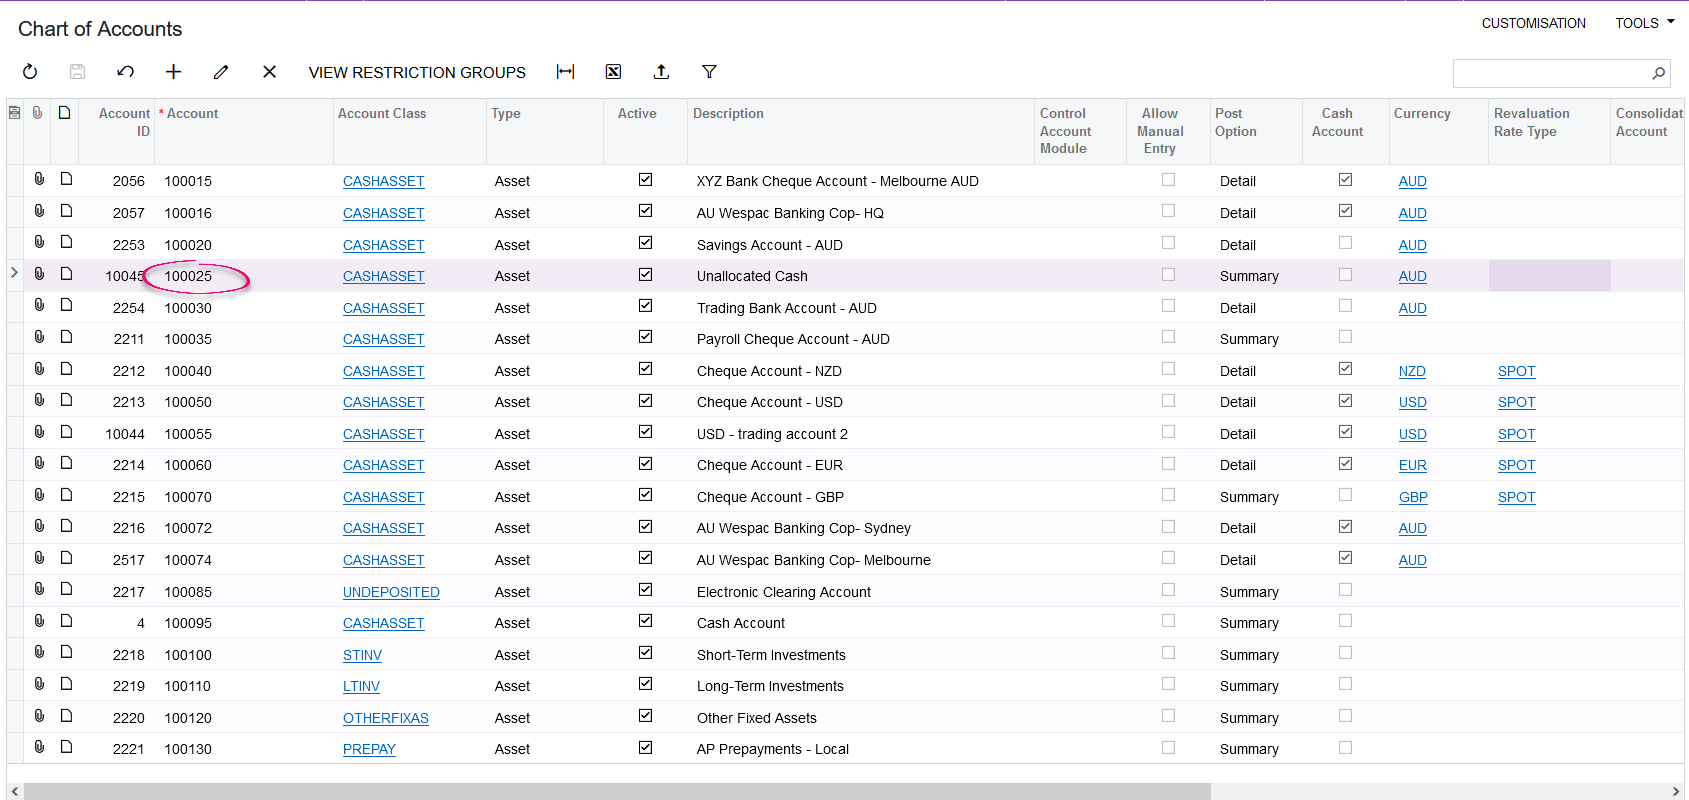
Task: Add a new row with plus icon
Action: [173, 72]
